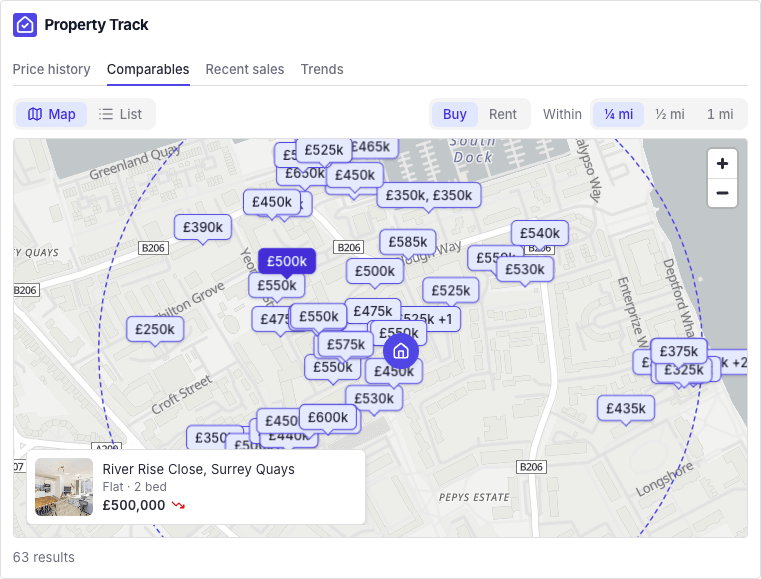Select the Rent option
Image resolution: width=761 pixels, height=579 pixels.
click(x=503, y=114)
